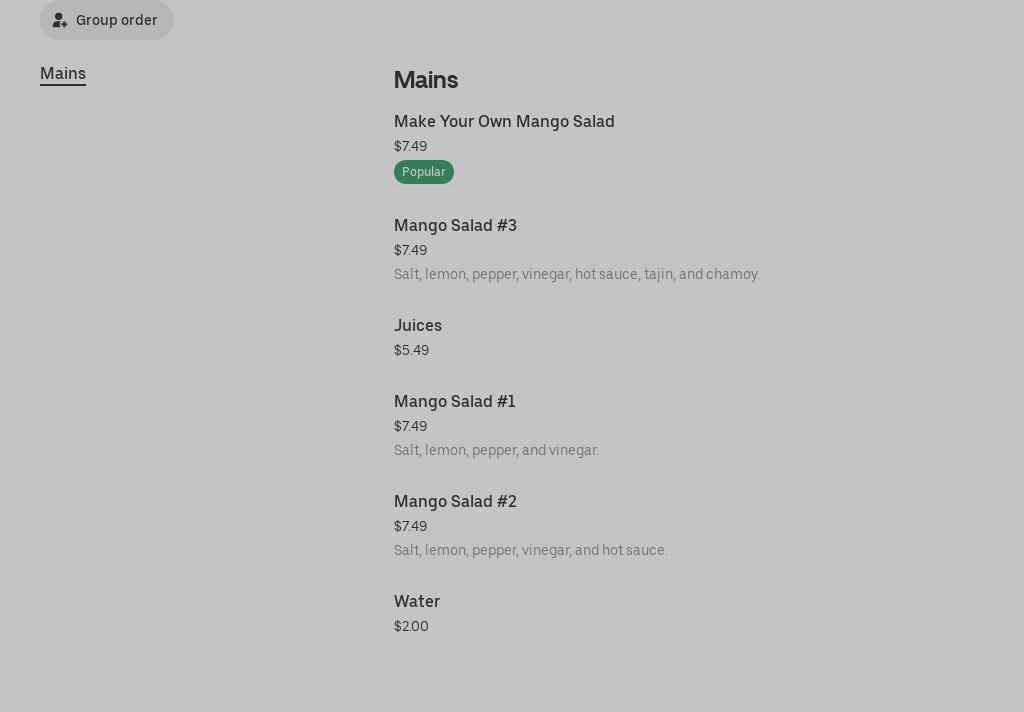Image resolution: width=1024 pixels, height=712 pixels.
Task: Click the Water menu item
Action: pyautogui.click(x=417, y=601)
